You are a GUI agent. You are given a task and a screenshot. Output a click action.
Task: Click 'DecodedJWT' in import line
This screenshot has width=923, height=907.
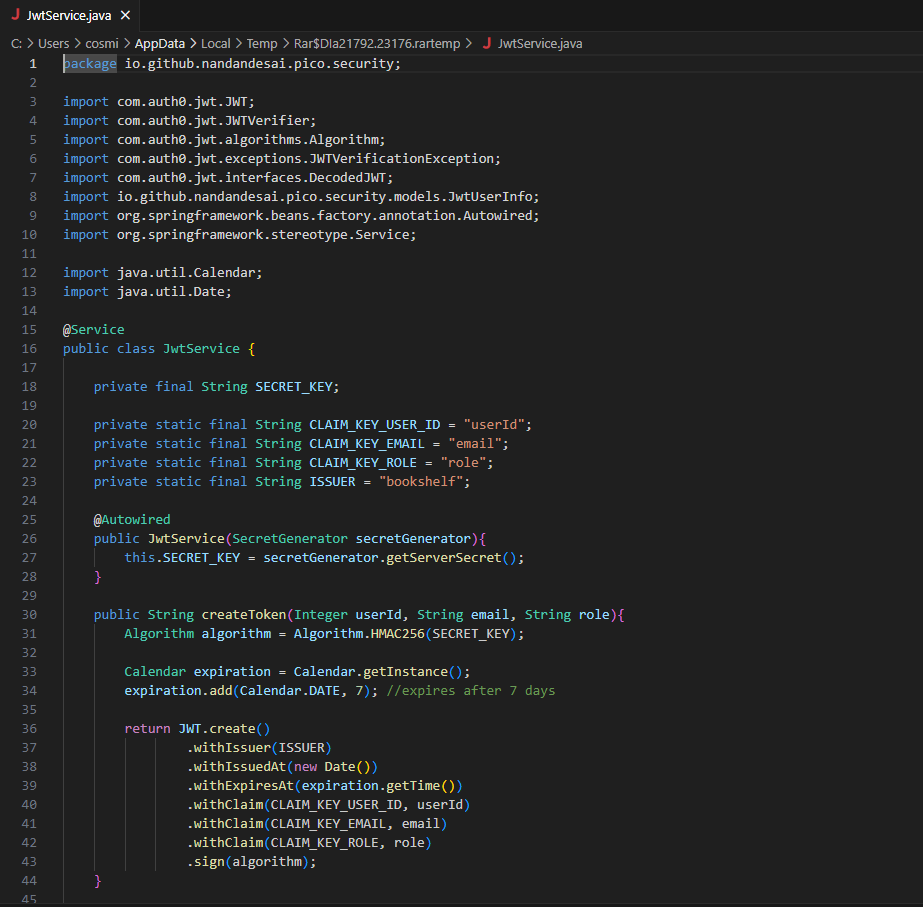point(347,178)
